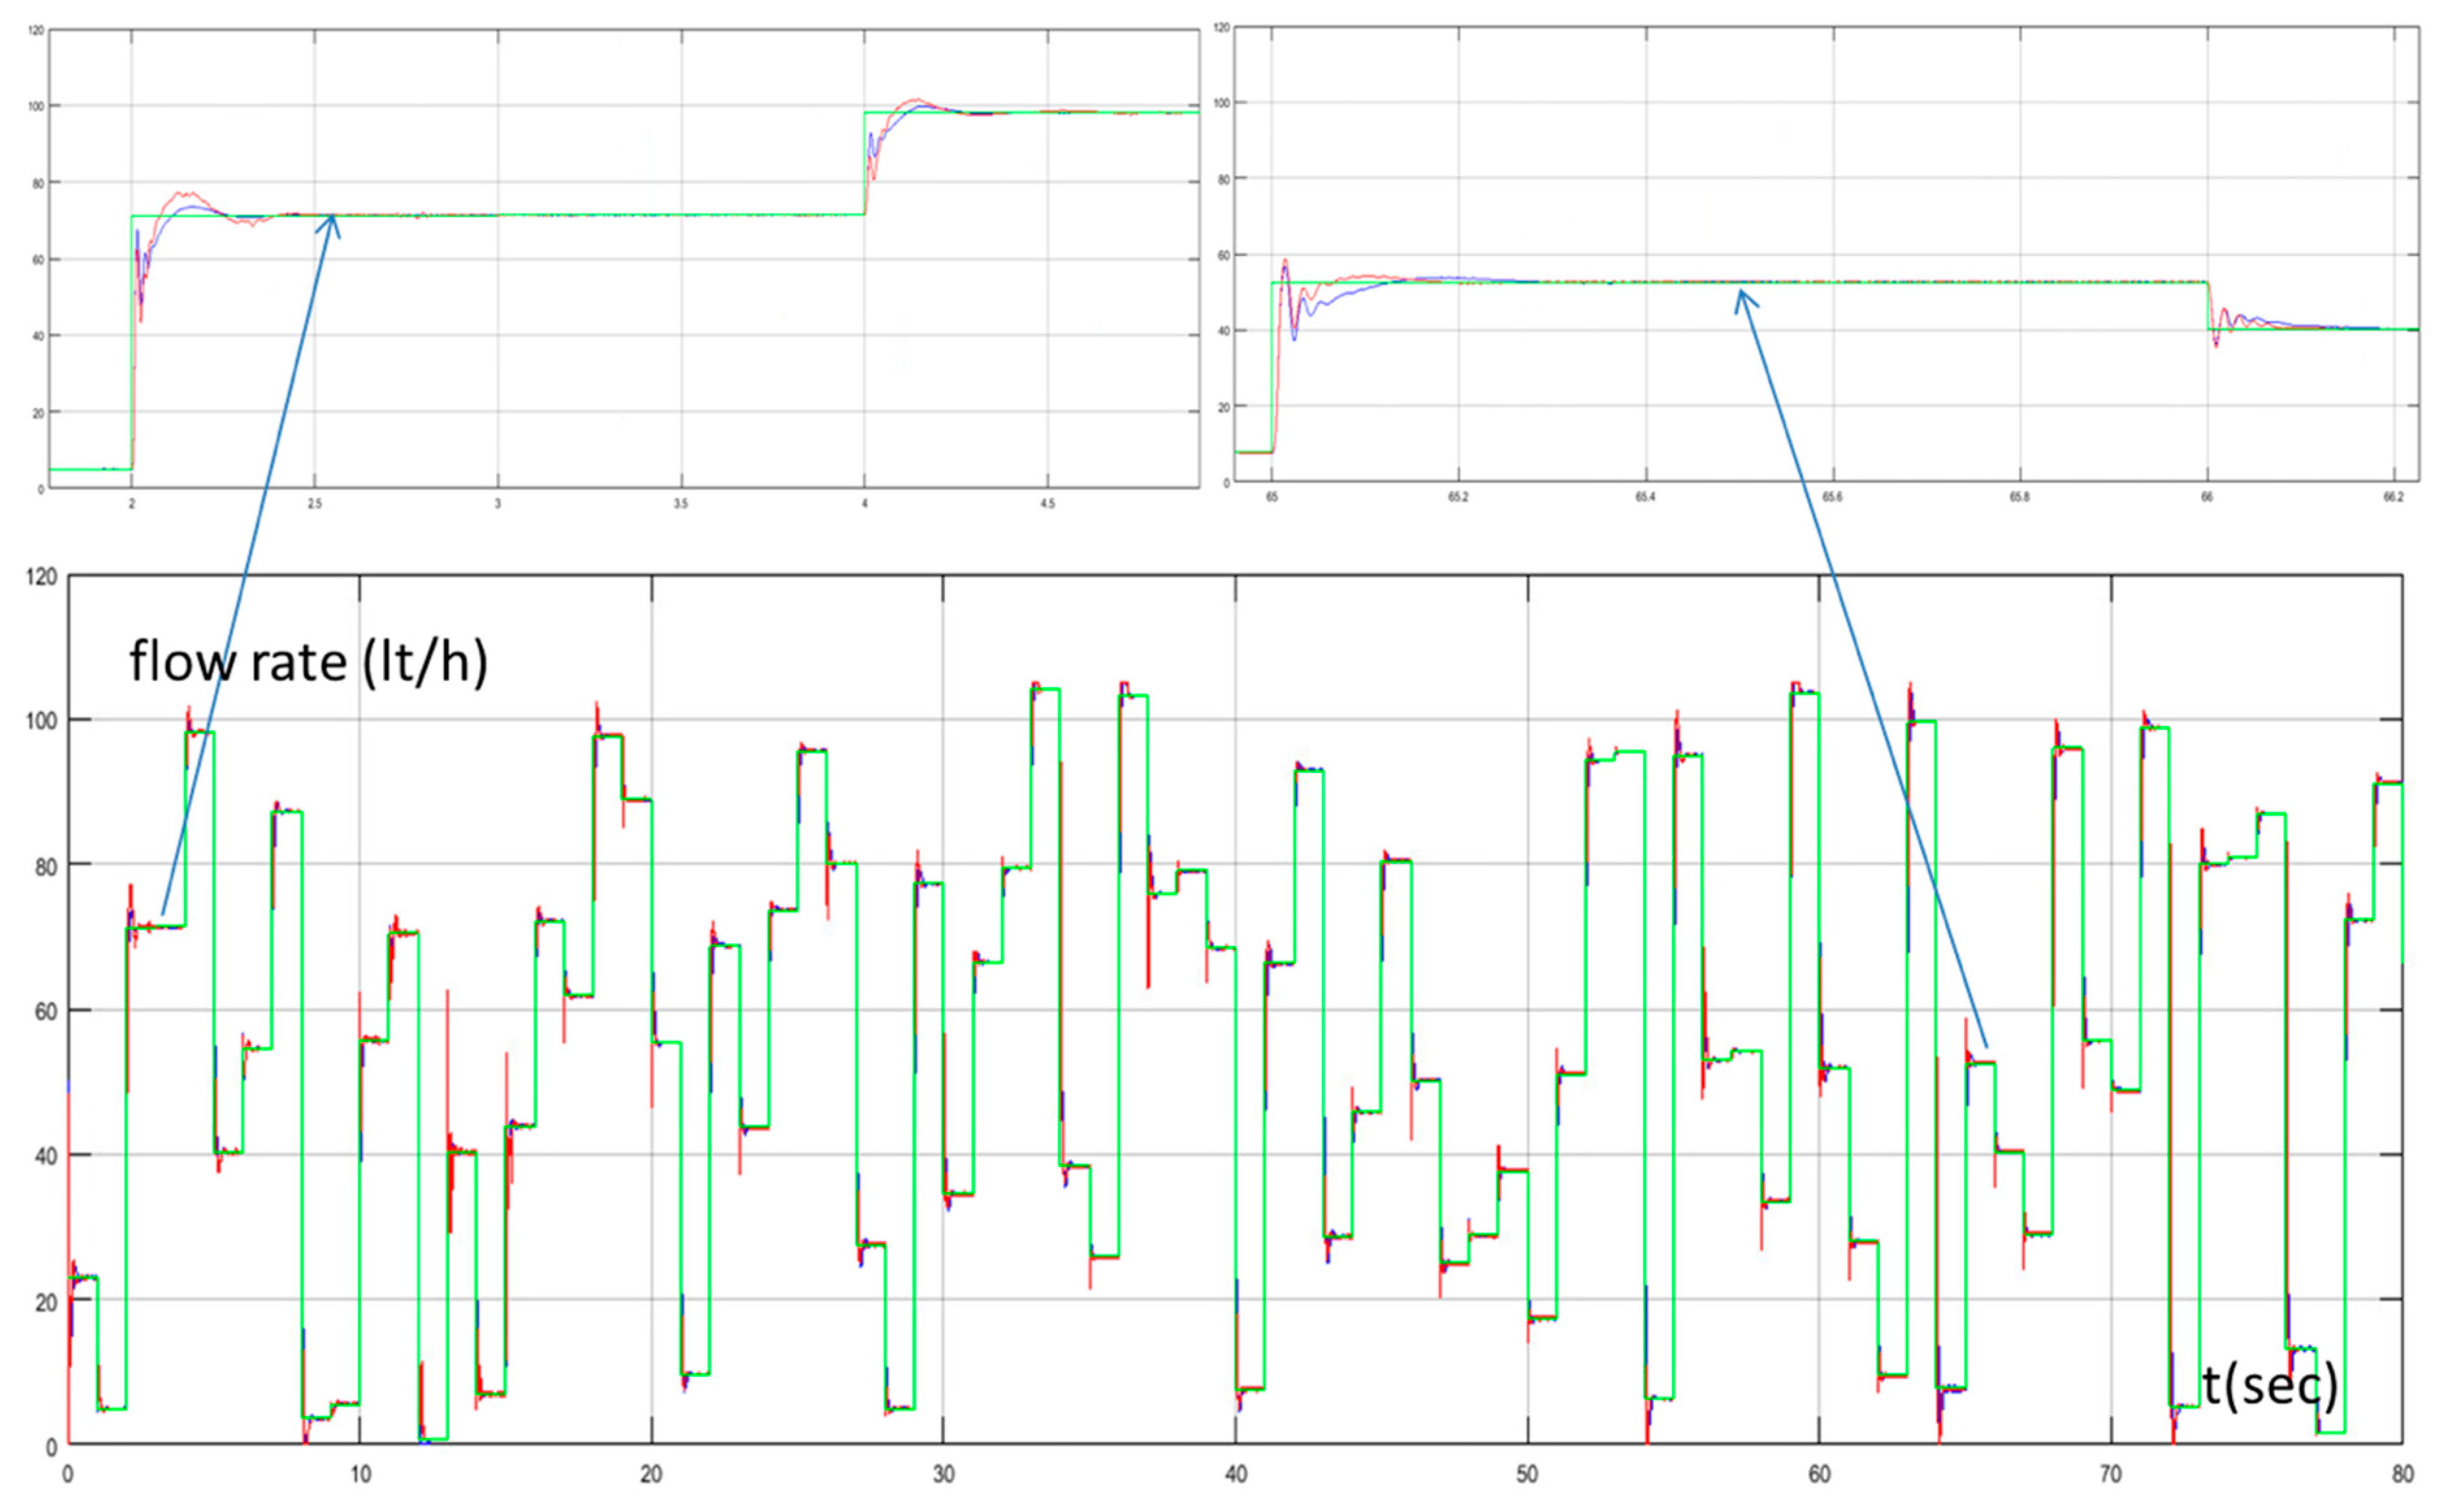The height and width of the screenshot is (1512, 2446).
Task: Click arrowhead pointing into top-right inset plot
Action: coord(1742,296)
